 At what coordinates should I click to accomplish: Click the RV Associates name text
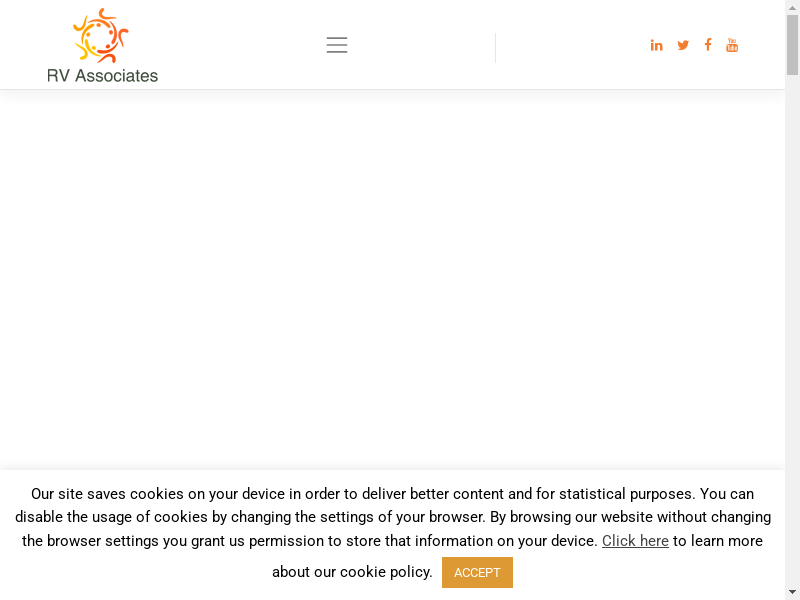(x=103, y=76)
